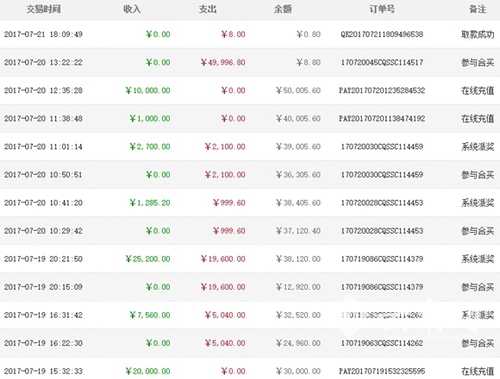This screenshot has width=500, height=379.
Task: Click the expense amount ¥49,996.80
Action: pyautogui.click(x=223, y=62)
